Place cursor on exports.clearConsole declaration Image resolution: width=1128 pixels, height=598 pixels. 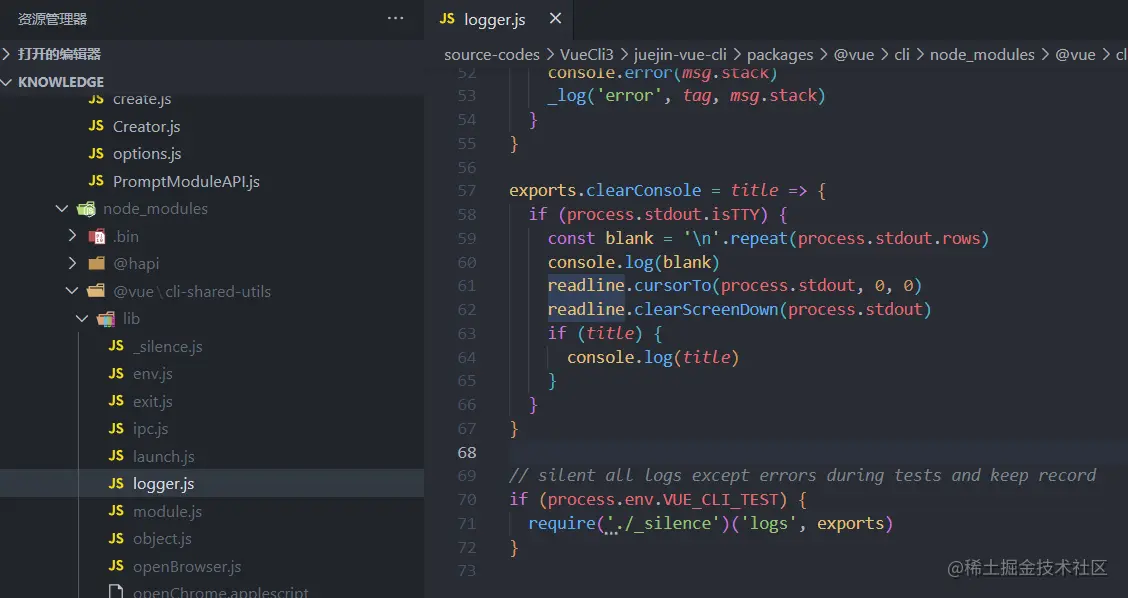tap(605, 190)
